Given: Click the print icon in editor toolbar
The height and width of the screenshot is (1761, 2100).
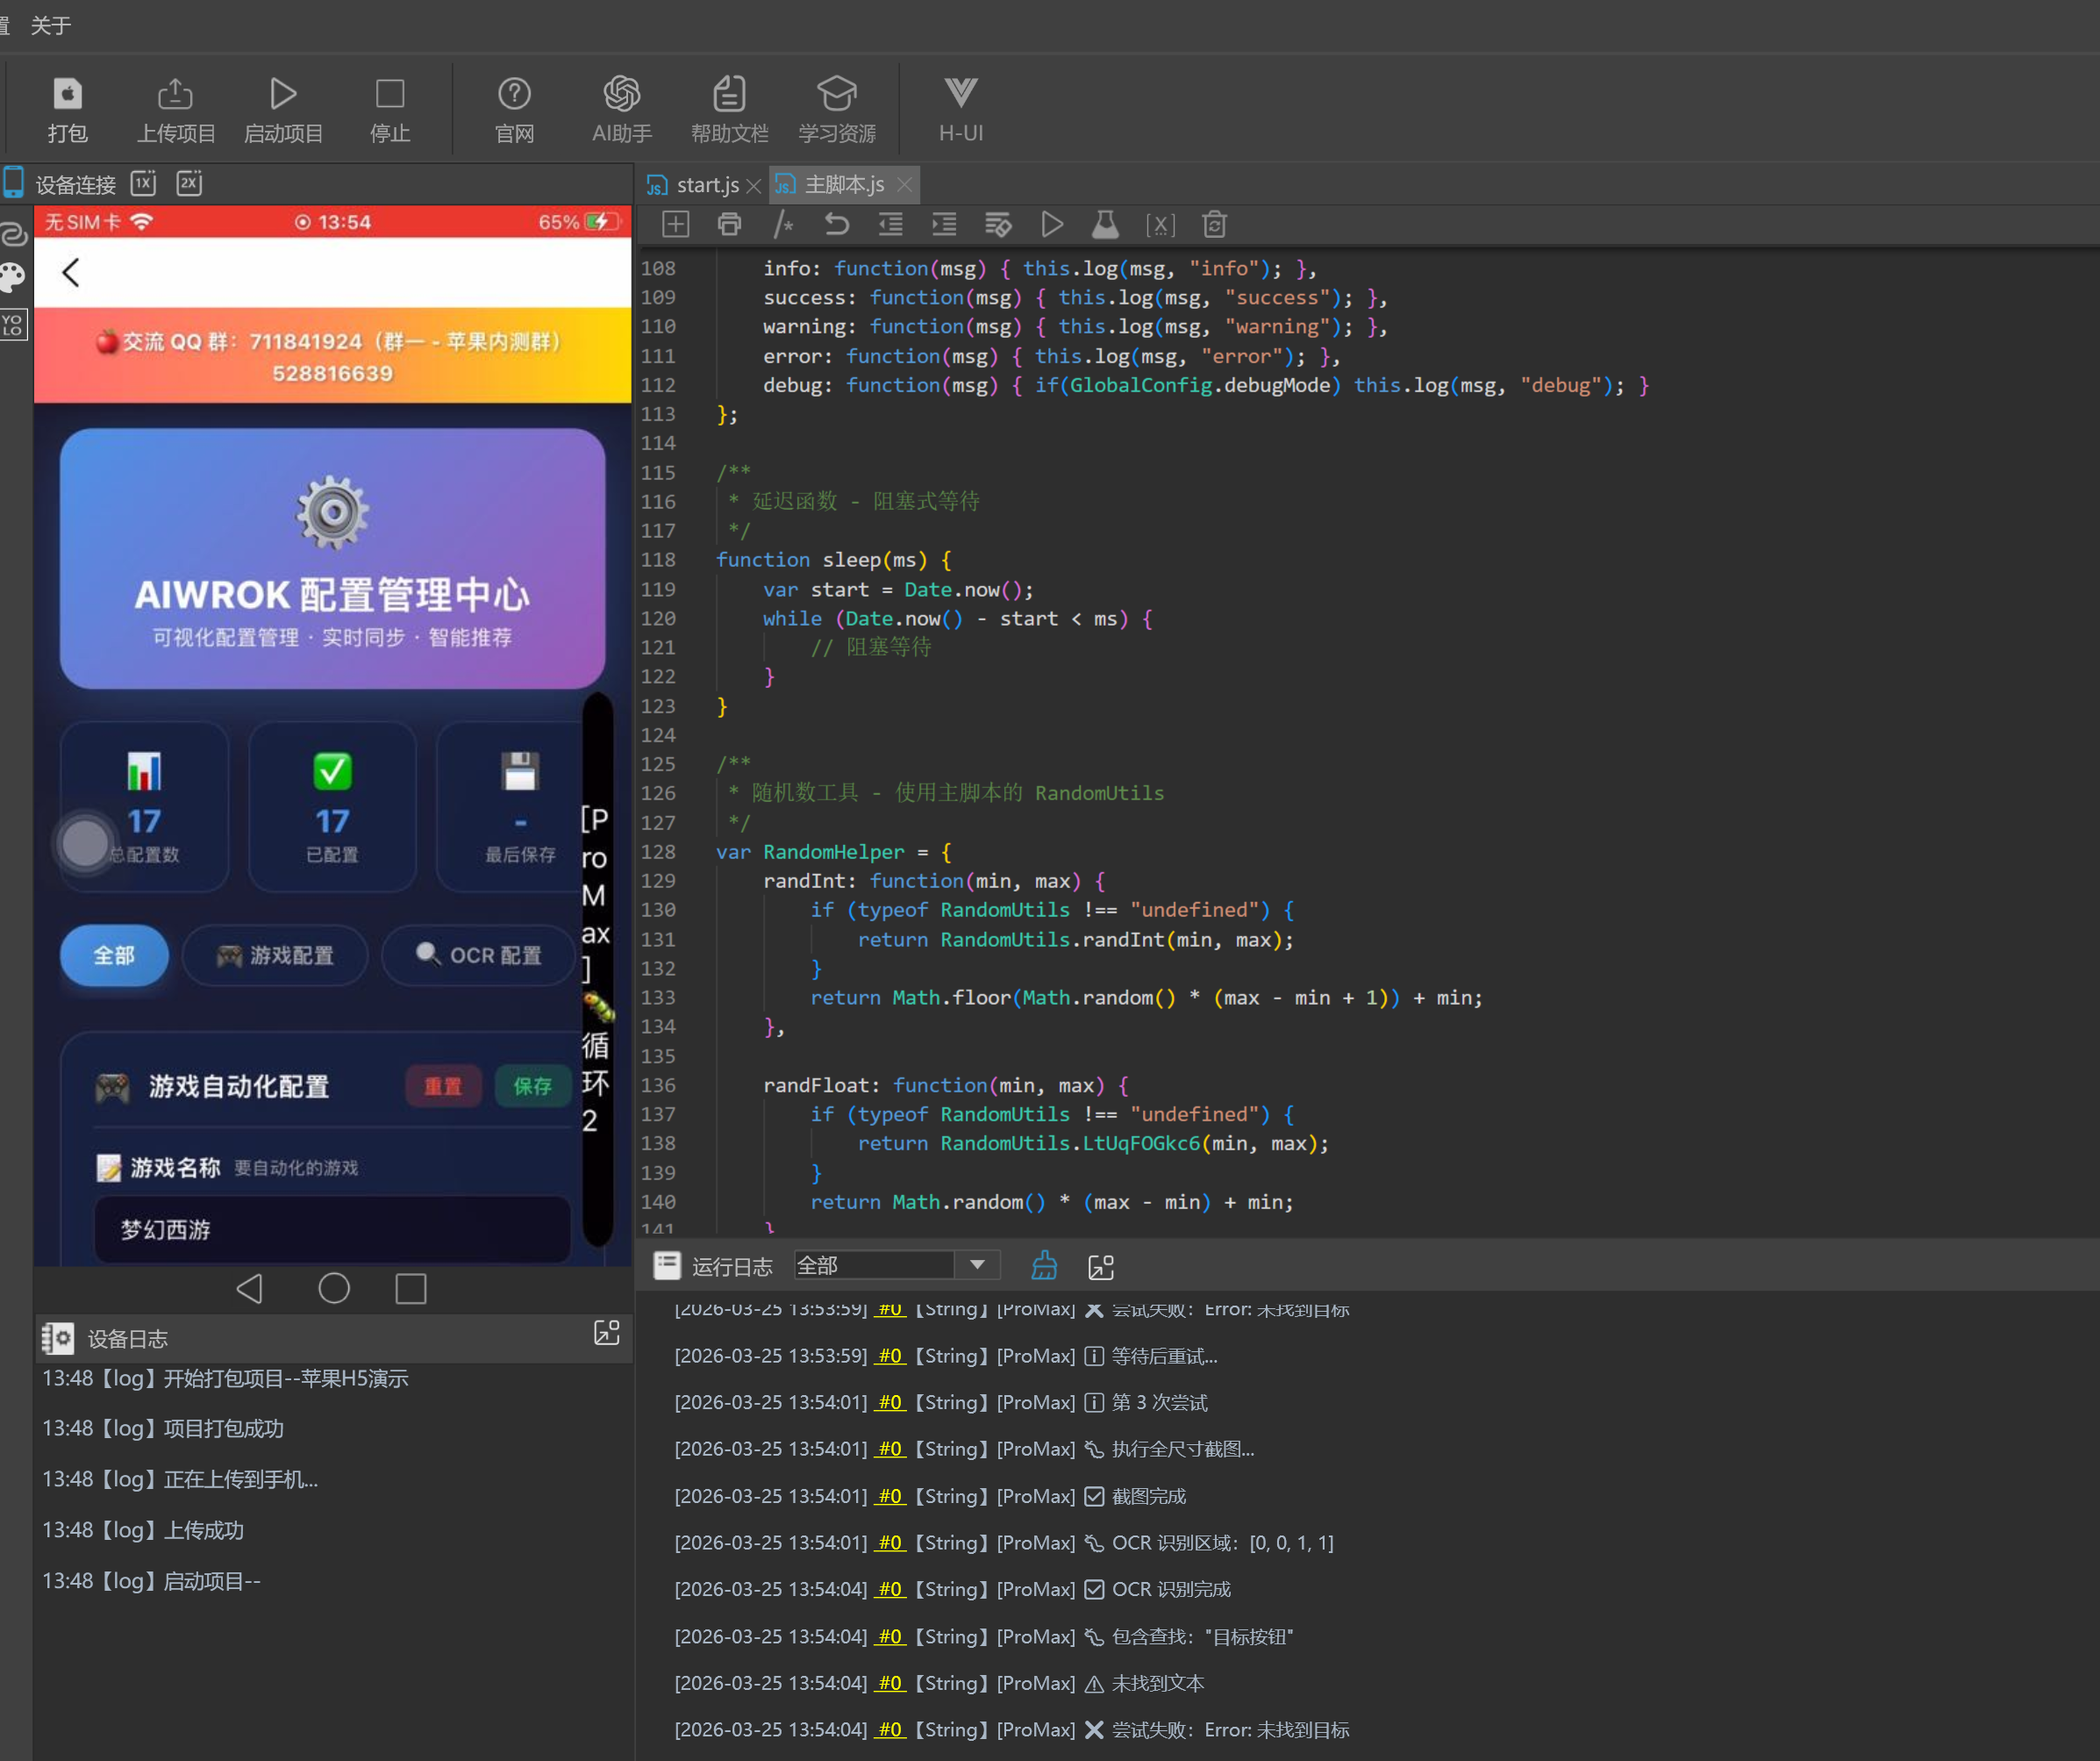Looking at the screenshot, I should coord(729,225).
